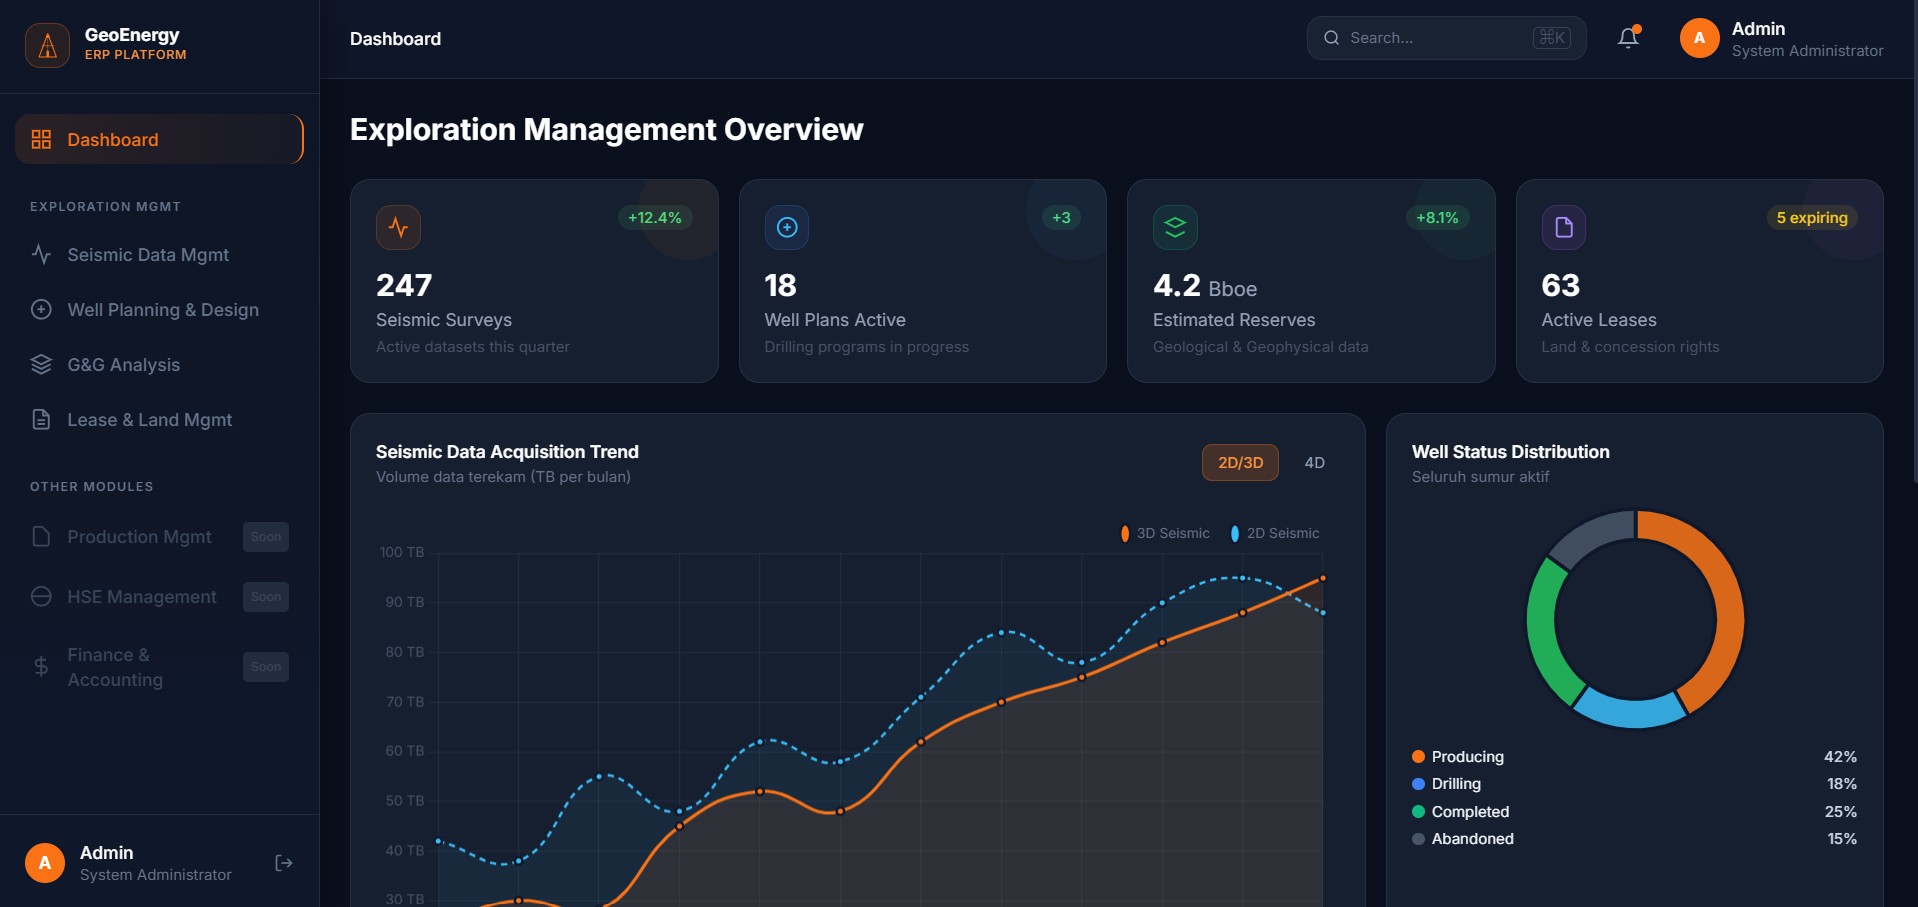
Task: Click the Exploration Management Overview heading
Action: pos(606,130)
